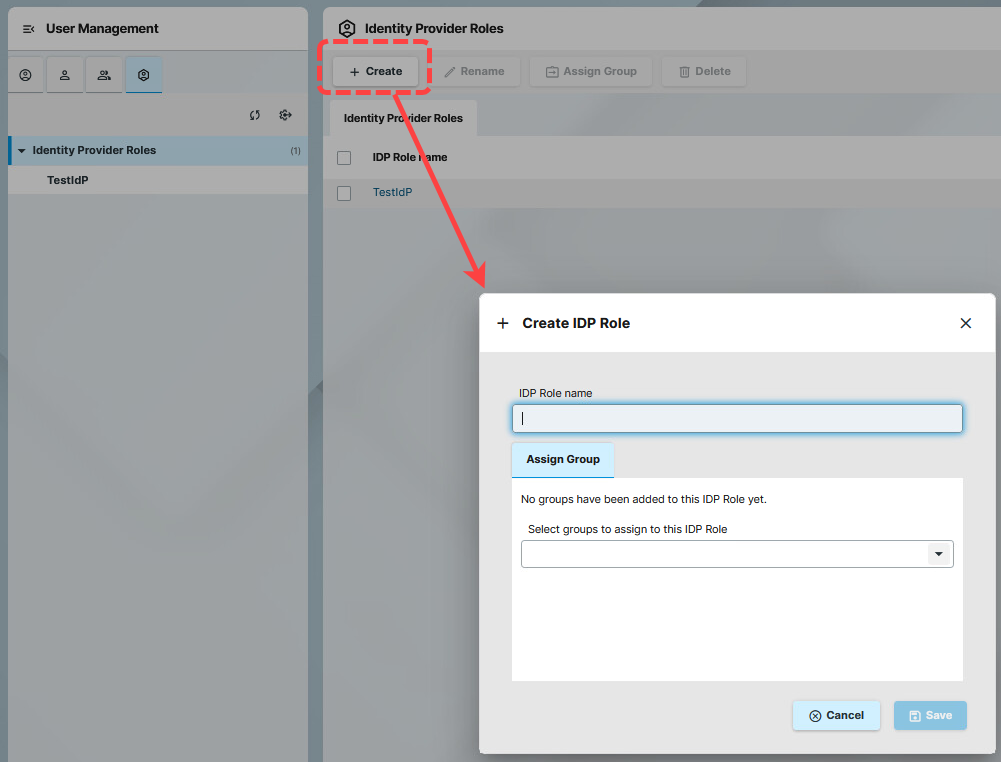Open the account circle tab icon

26,75
